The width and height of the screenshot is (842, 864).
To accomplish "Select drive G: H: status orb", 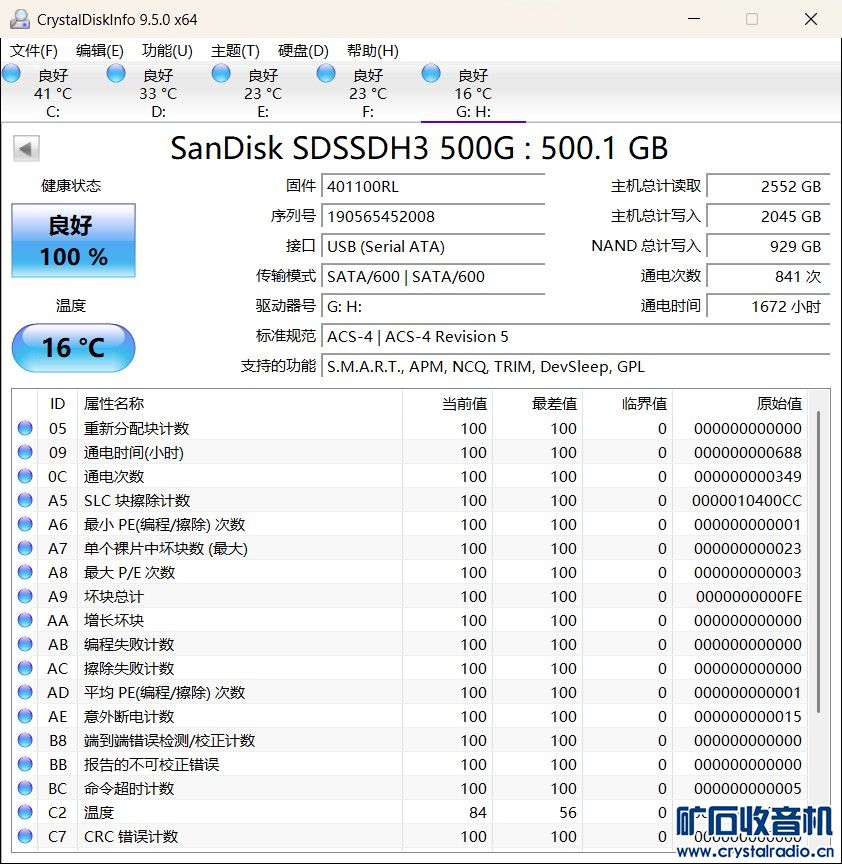I will (431, 73).
